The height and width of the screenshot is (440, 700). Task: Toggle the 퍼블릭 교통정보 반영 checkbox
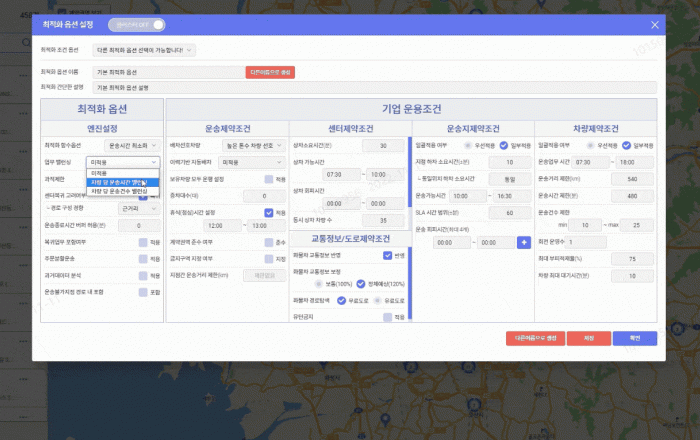coord(387,255)
